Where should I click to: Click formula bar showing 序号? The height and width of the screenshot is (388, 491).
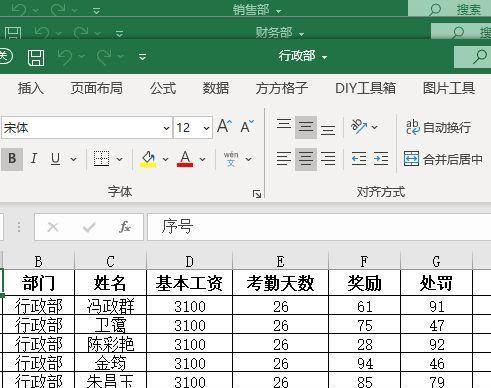point(319,227)
